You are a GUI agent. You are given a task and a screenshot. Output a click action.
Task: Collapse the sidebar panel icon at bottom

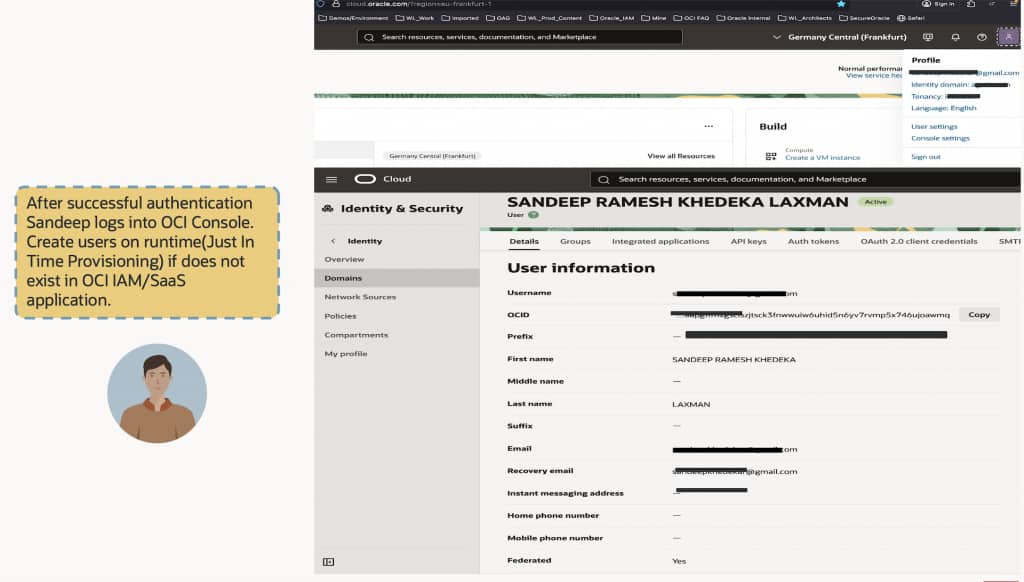click(x=328, y=562)
